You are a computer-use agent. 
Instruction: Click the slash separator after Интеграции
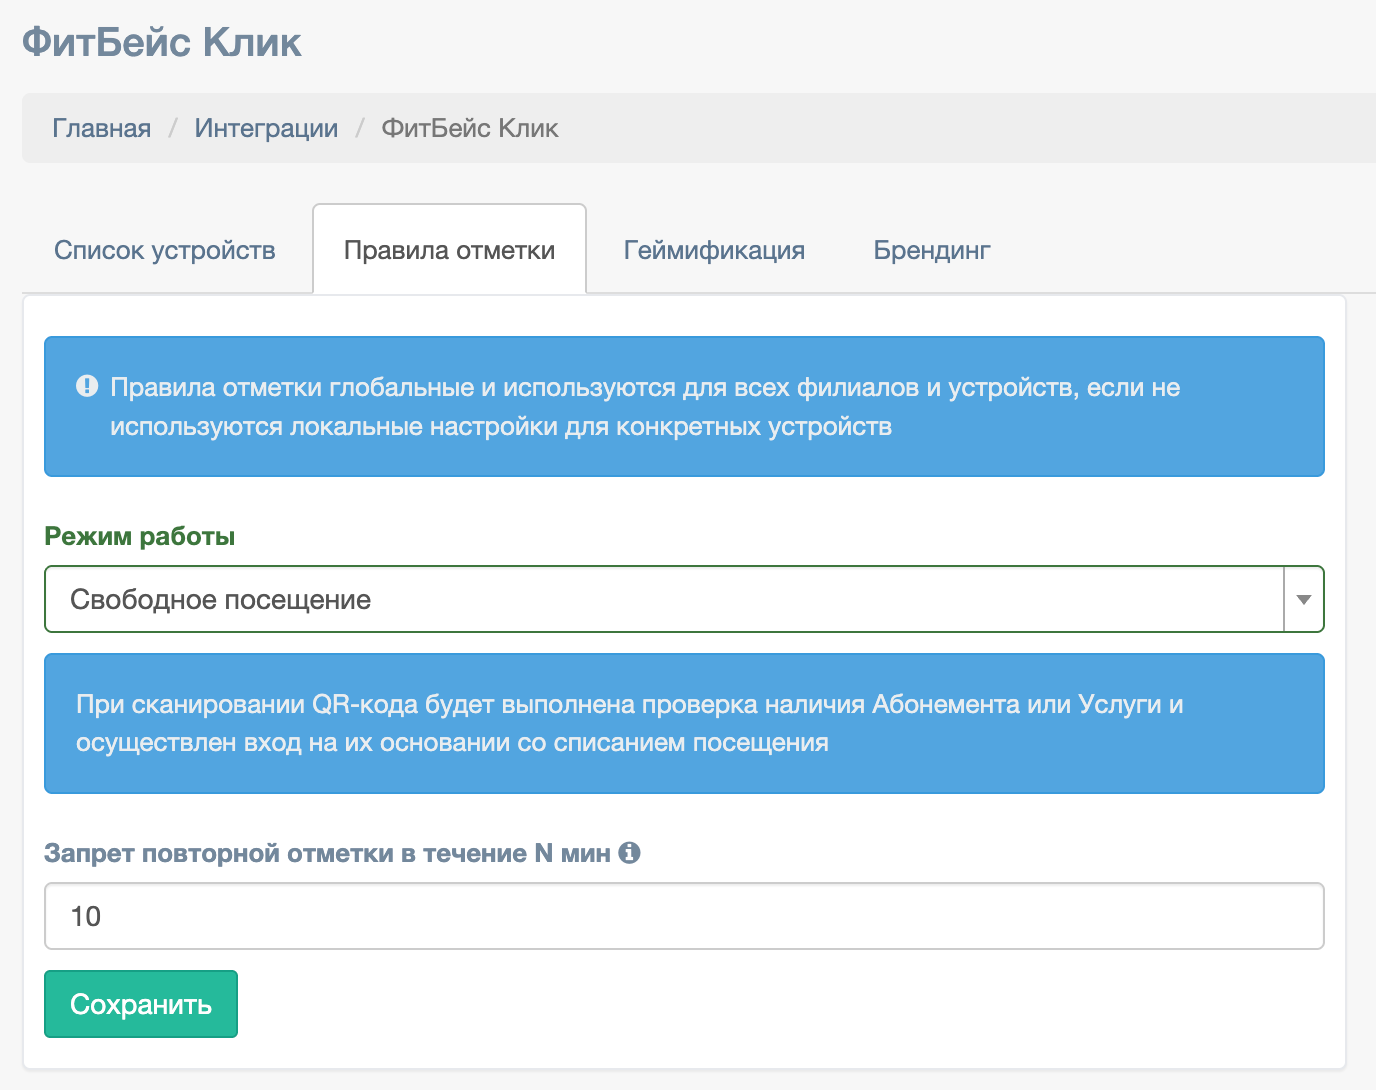360,128
